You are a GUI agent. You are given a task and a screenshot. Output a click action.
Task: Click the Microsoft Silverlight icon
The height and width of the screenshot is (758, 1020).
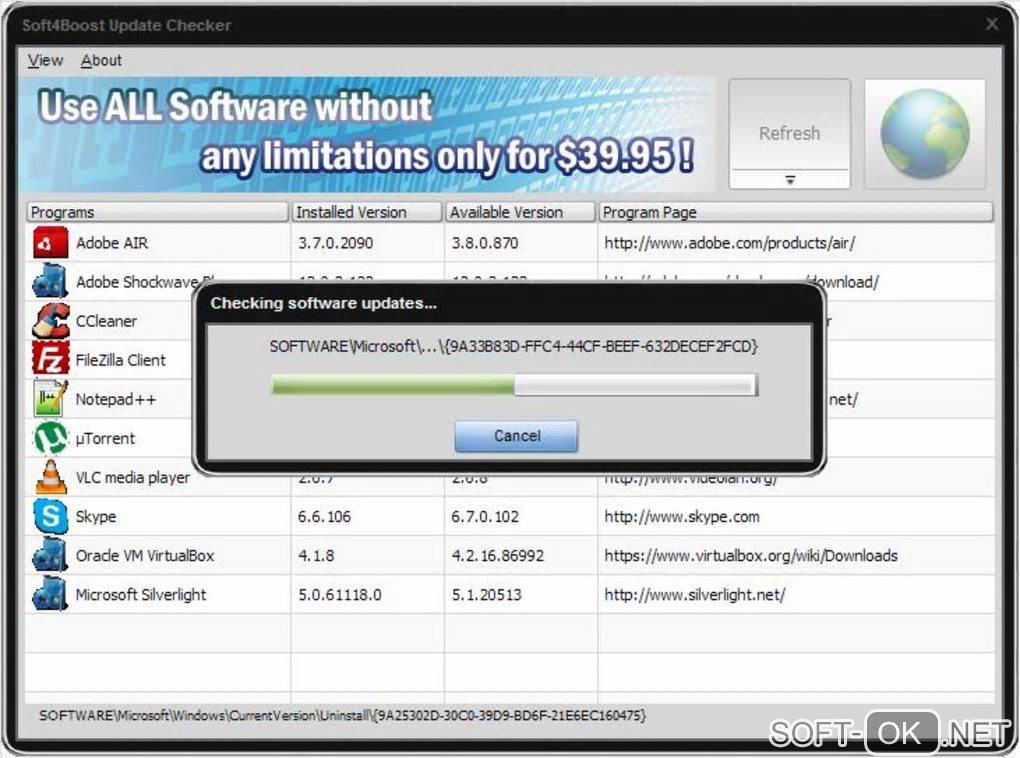pos(50,593)
